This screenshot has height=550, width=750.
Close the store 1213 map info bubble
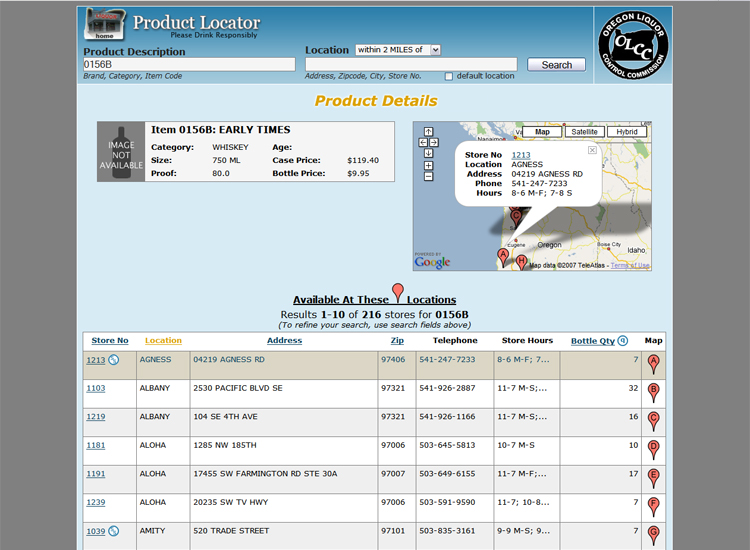click(x=592, y=150)
